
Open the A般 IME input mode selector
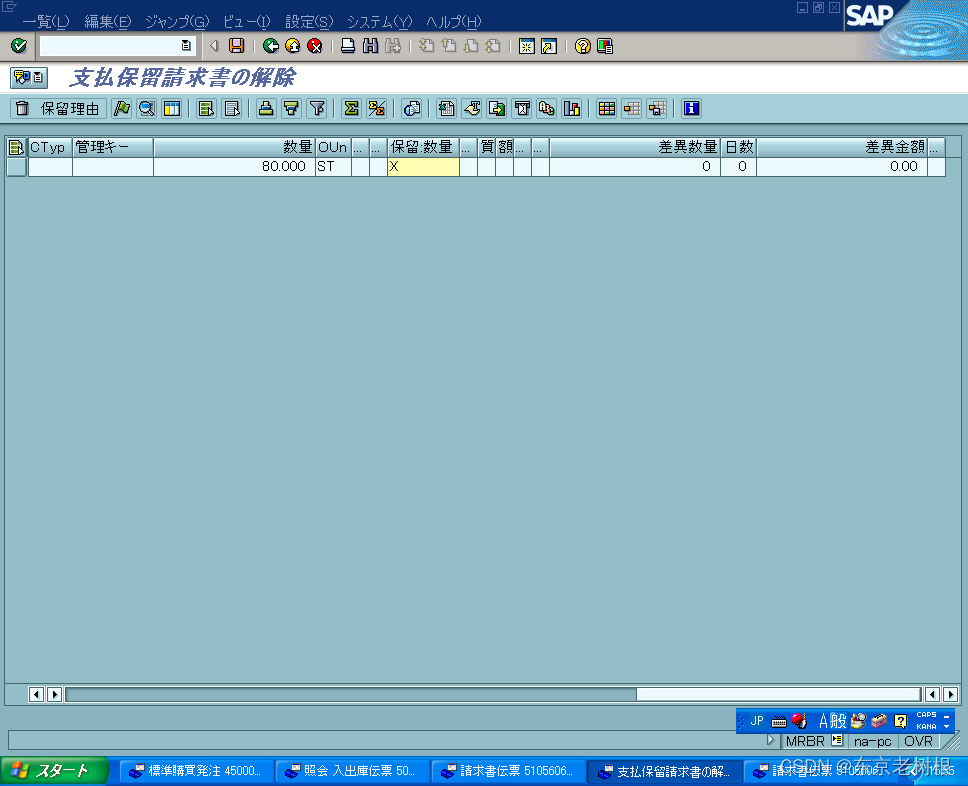tap(831, 719)
